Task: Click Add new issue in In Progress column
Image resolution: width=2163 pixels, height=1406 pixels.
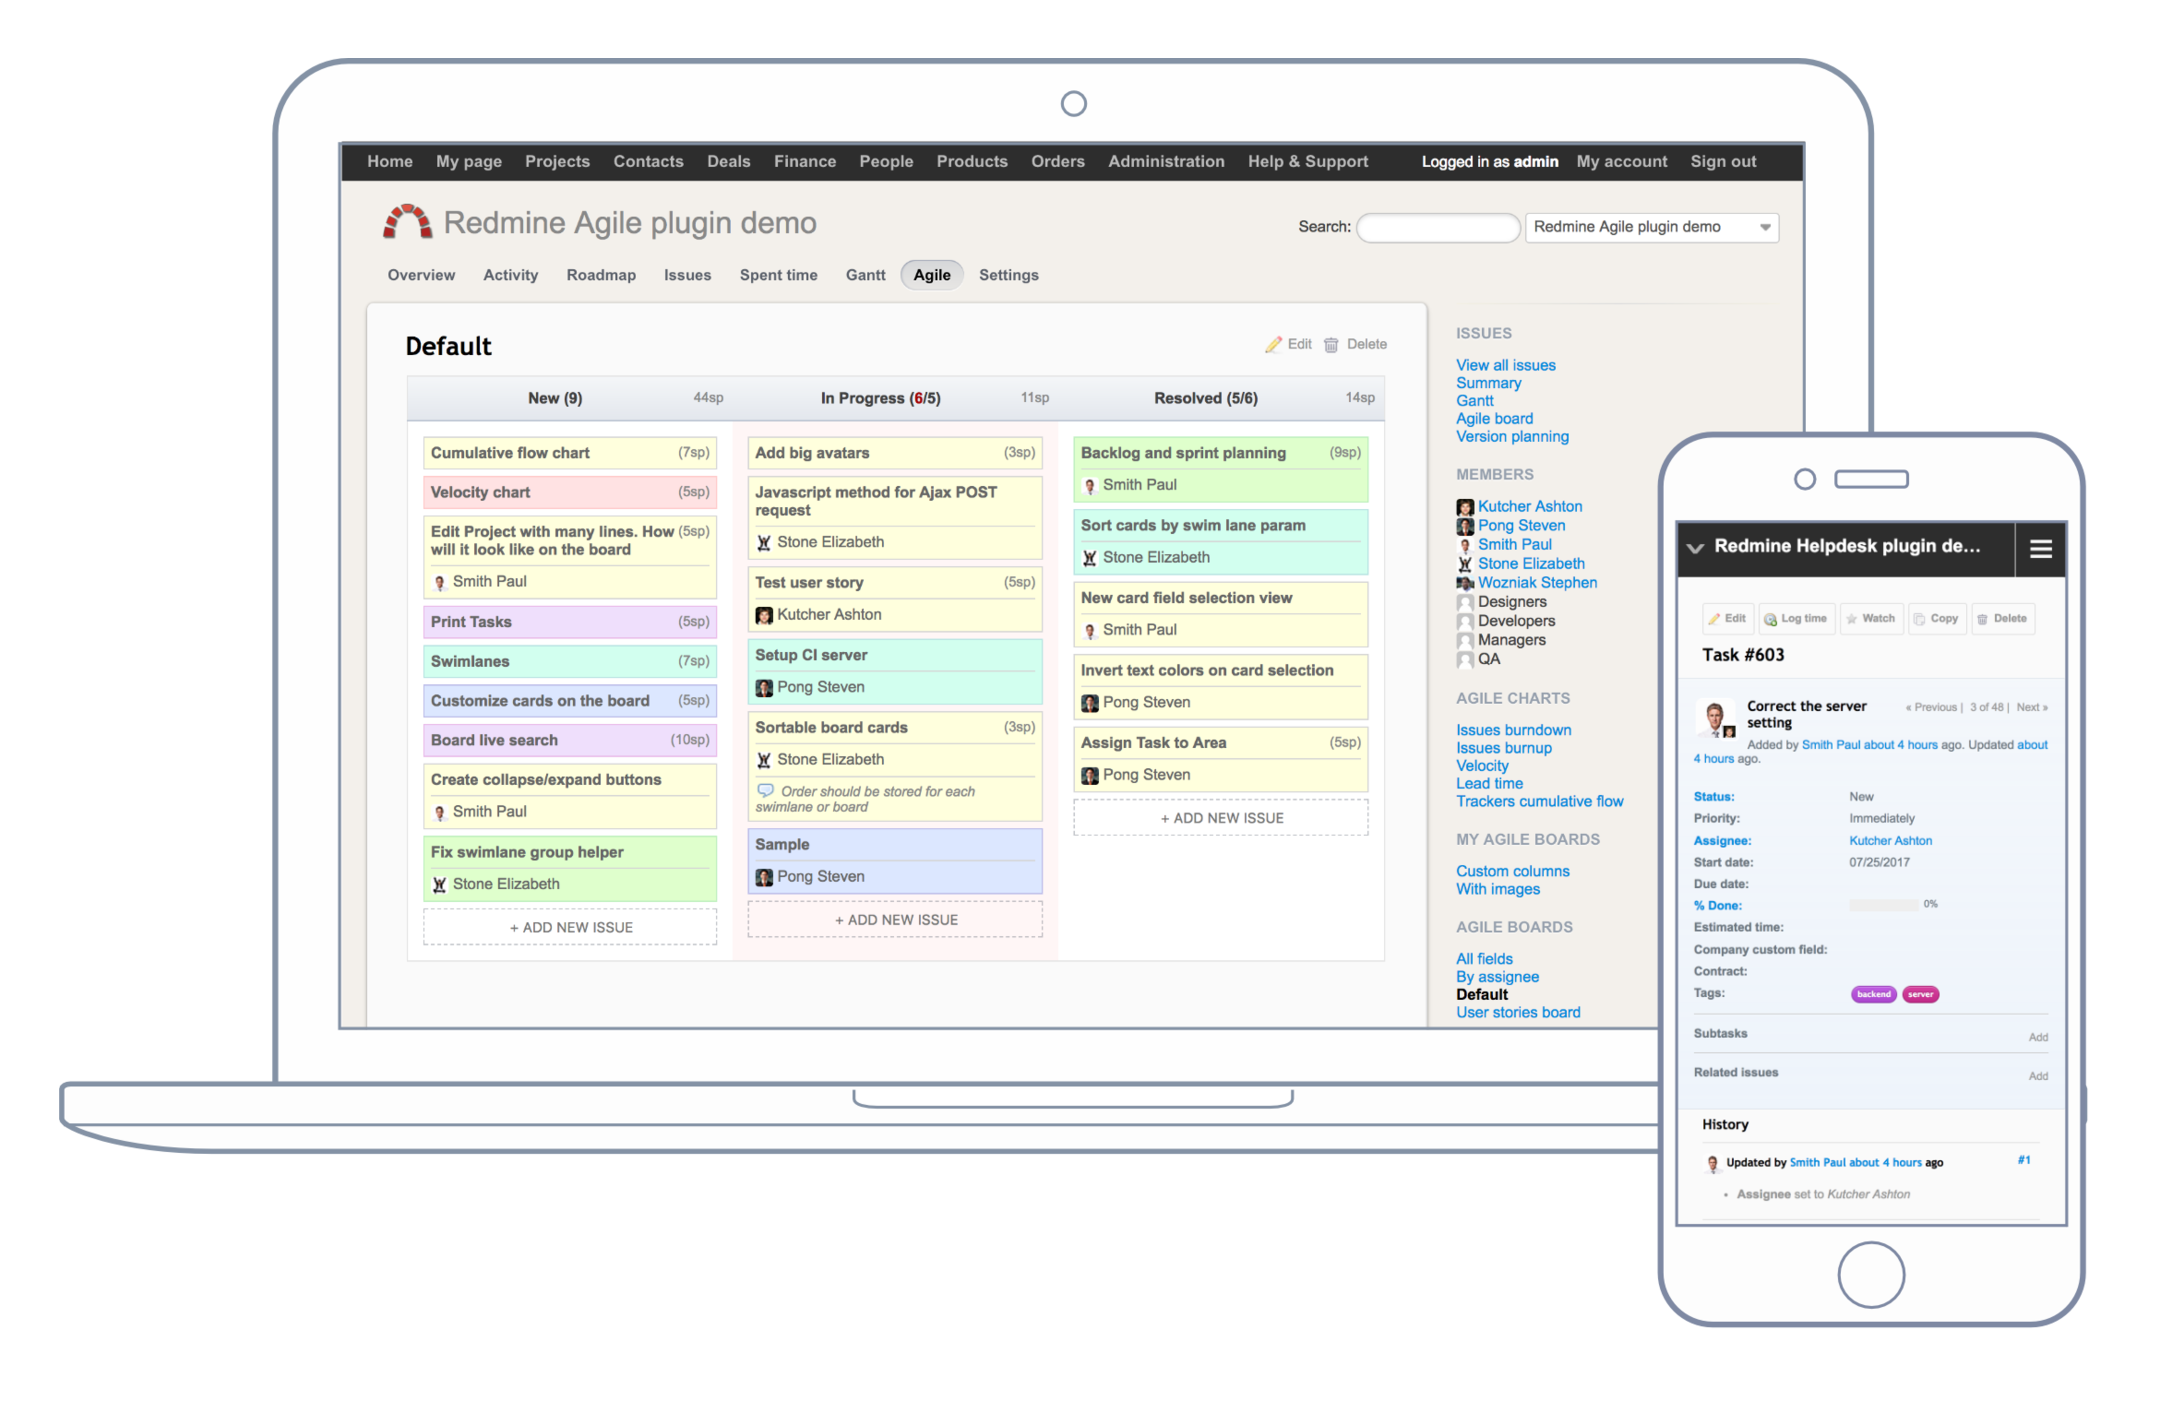Action: click(895, 919)
